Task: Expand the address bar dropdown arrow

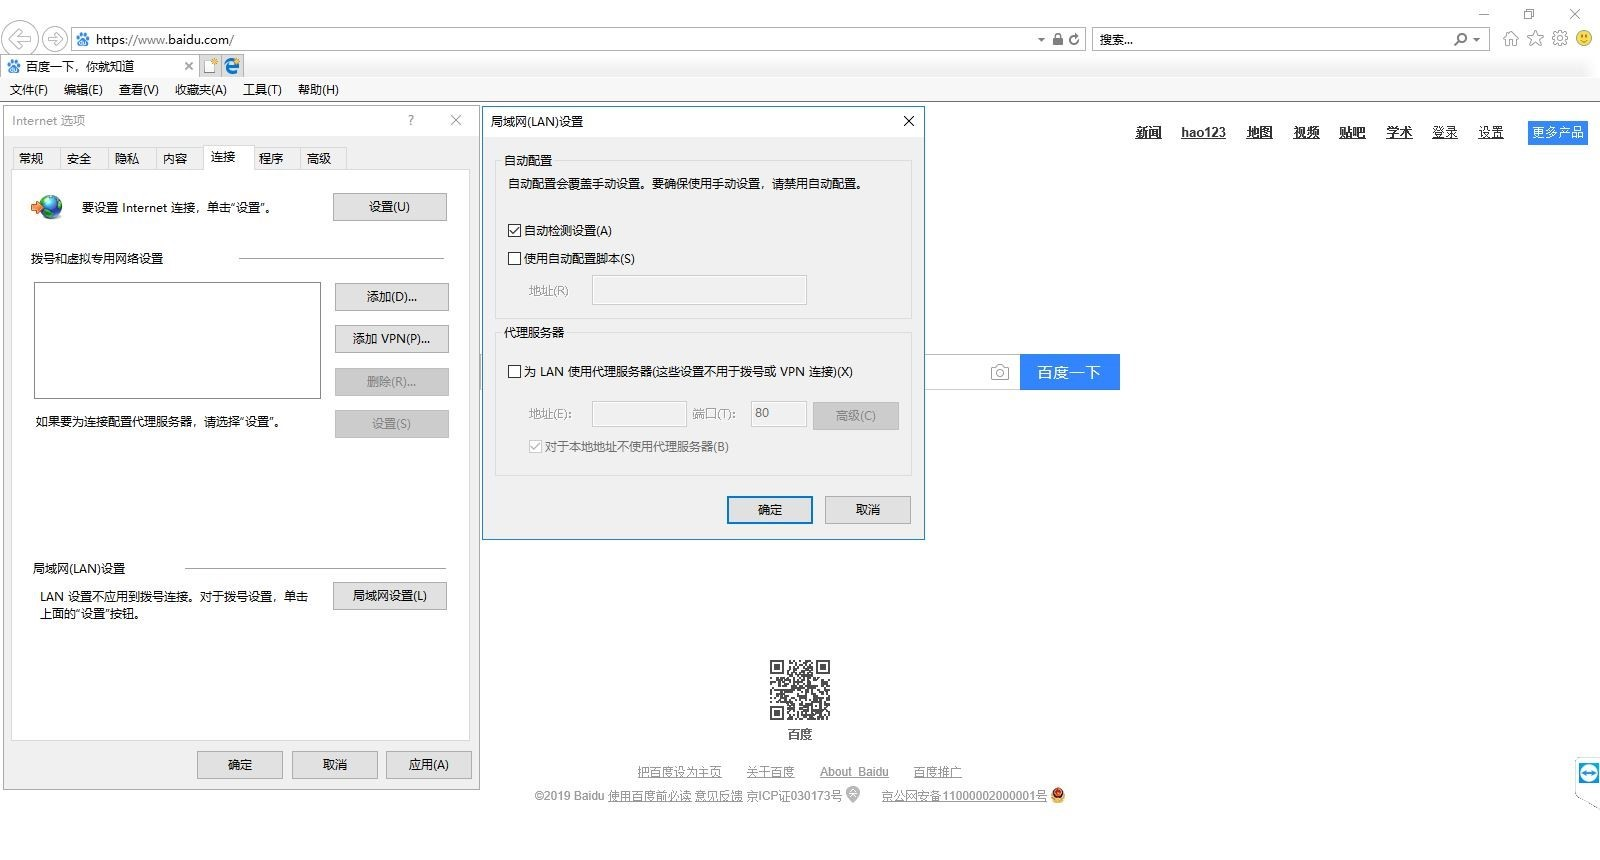Action: [1041, 40]
